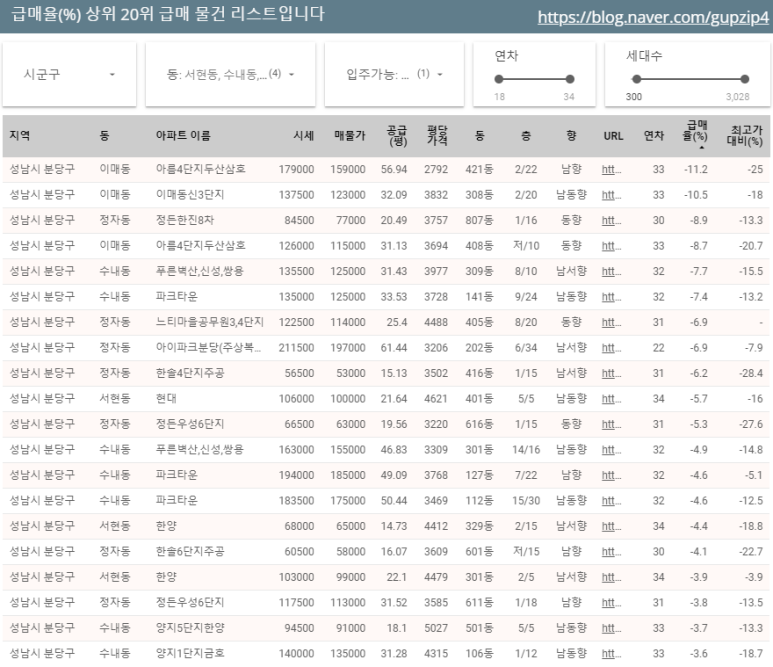Image resolution: width=773 pixels, height=667 pixels.
Task: Open URL link for 느티마을공무원3,4단지 row
Action: [611, 322]
